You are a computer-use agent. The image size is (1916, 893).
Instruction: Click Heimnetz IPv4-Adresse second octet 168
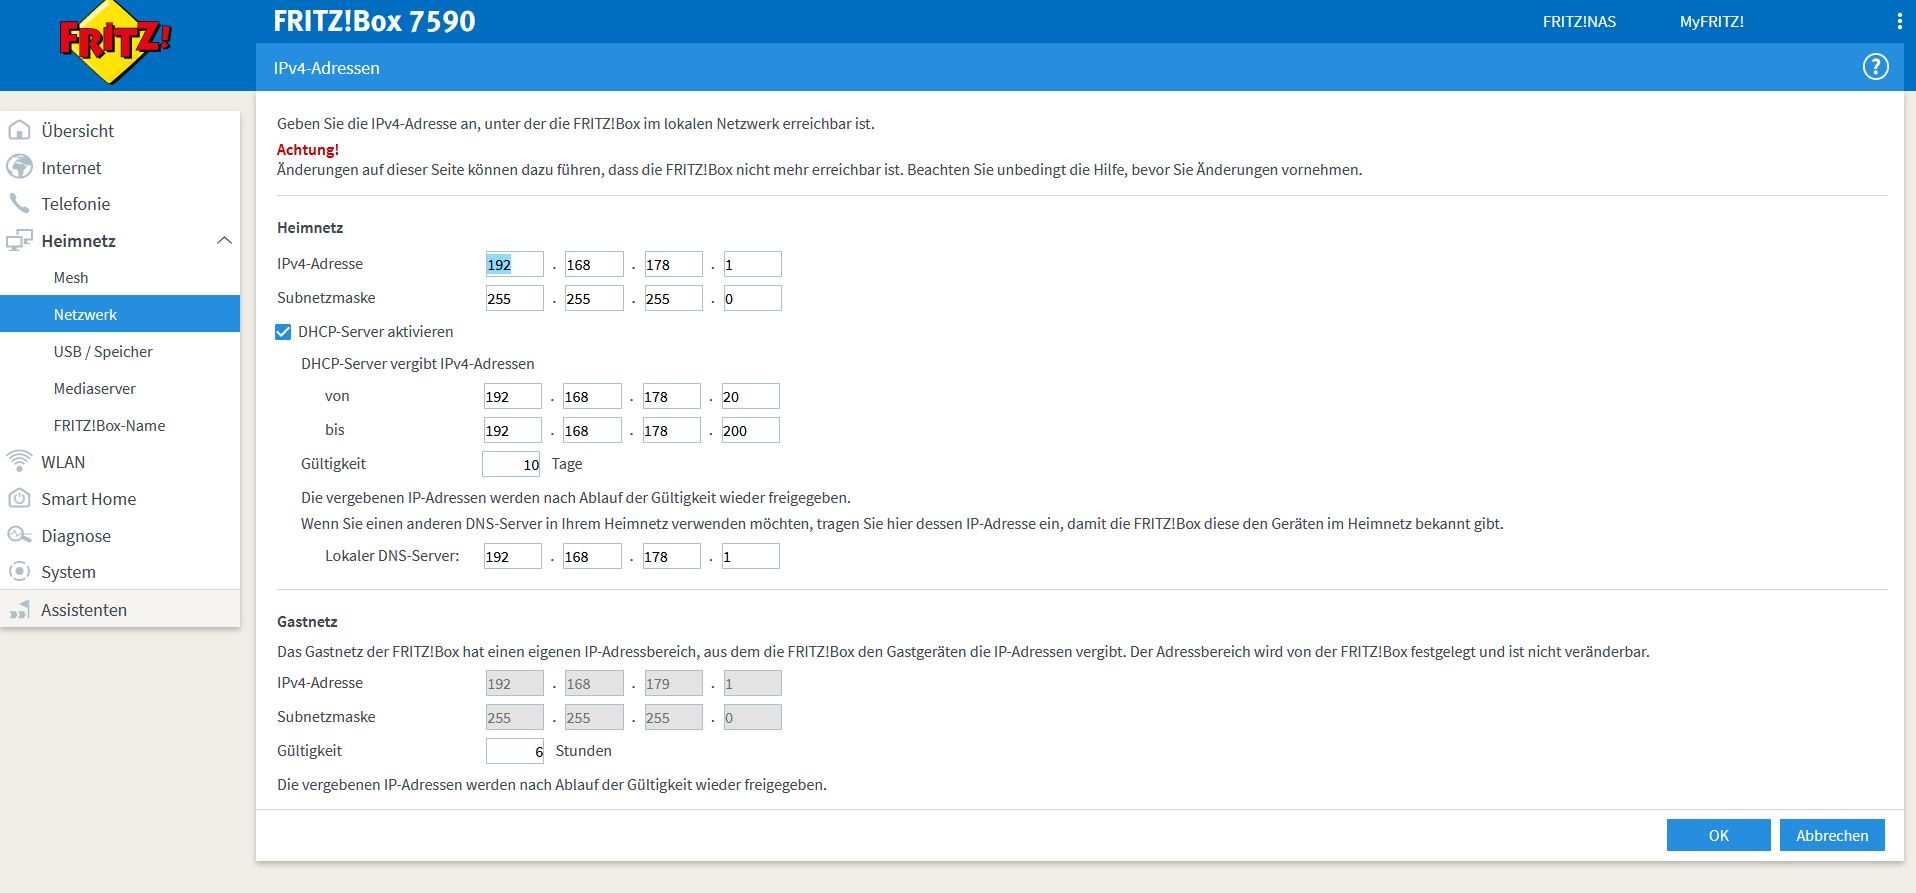(x=594, y=264)
